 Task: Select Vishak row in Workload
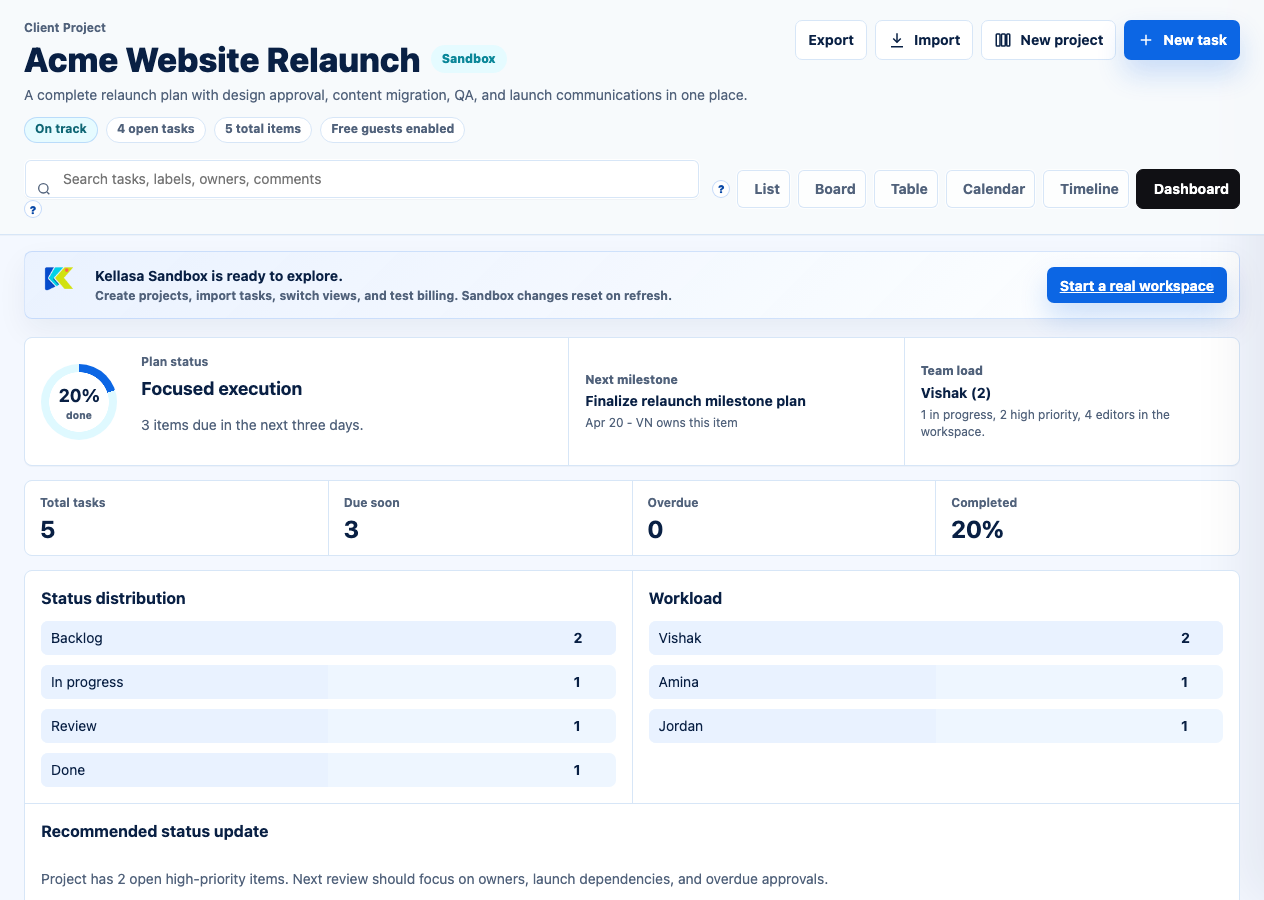click(x=935, y=638)
